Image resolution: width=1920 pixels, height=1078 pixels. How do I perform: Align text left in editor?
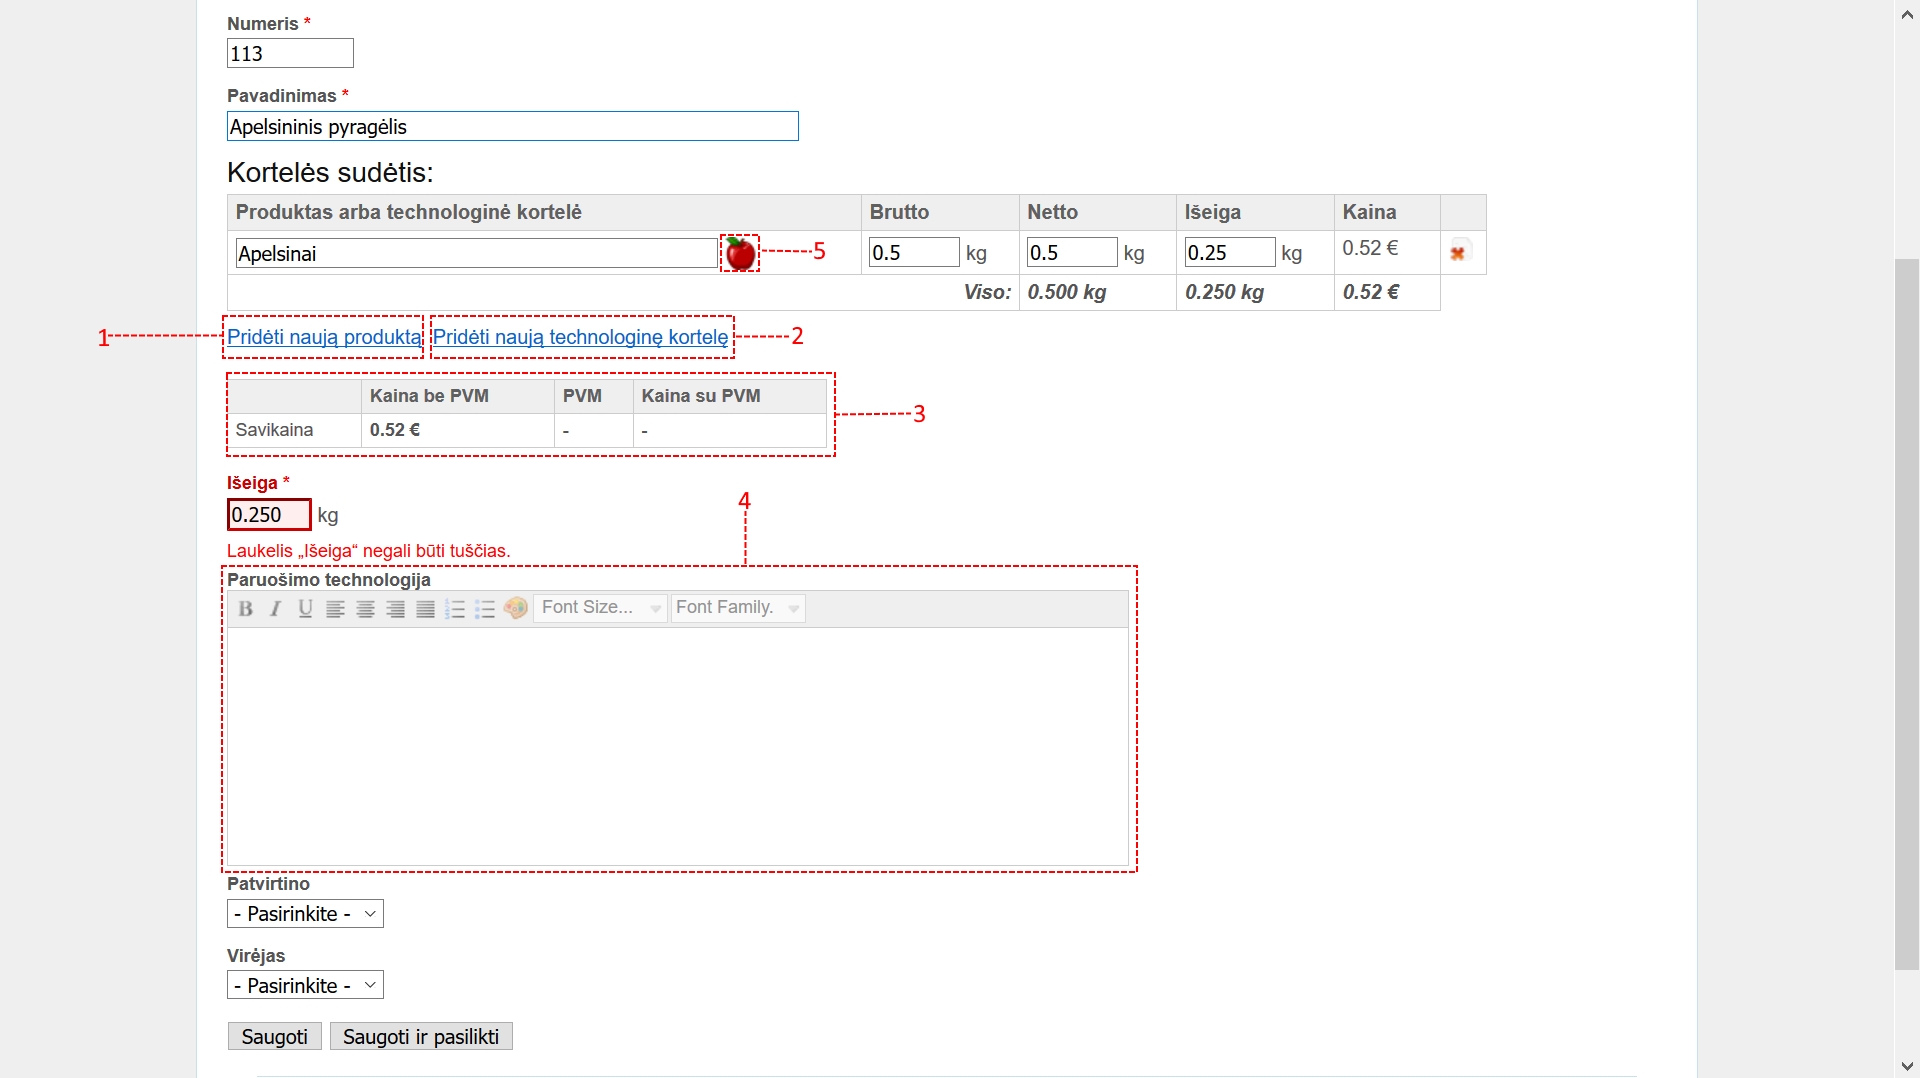click(335, 609)
